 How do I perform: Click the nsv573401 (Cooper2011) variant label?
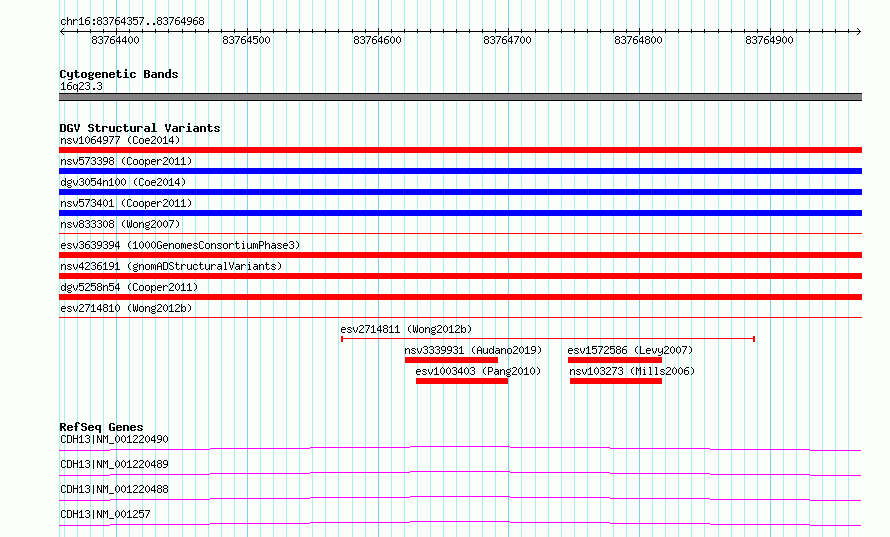[126, 203]
